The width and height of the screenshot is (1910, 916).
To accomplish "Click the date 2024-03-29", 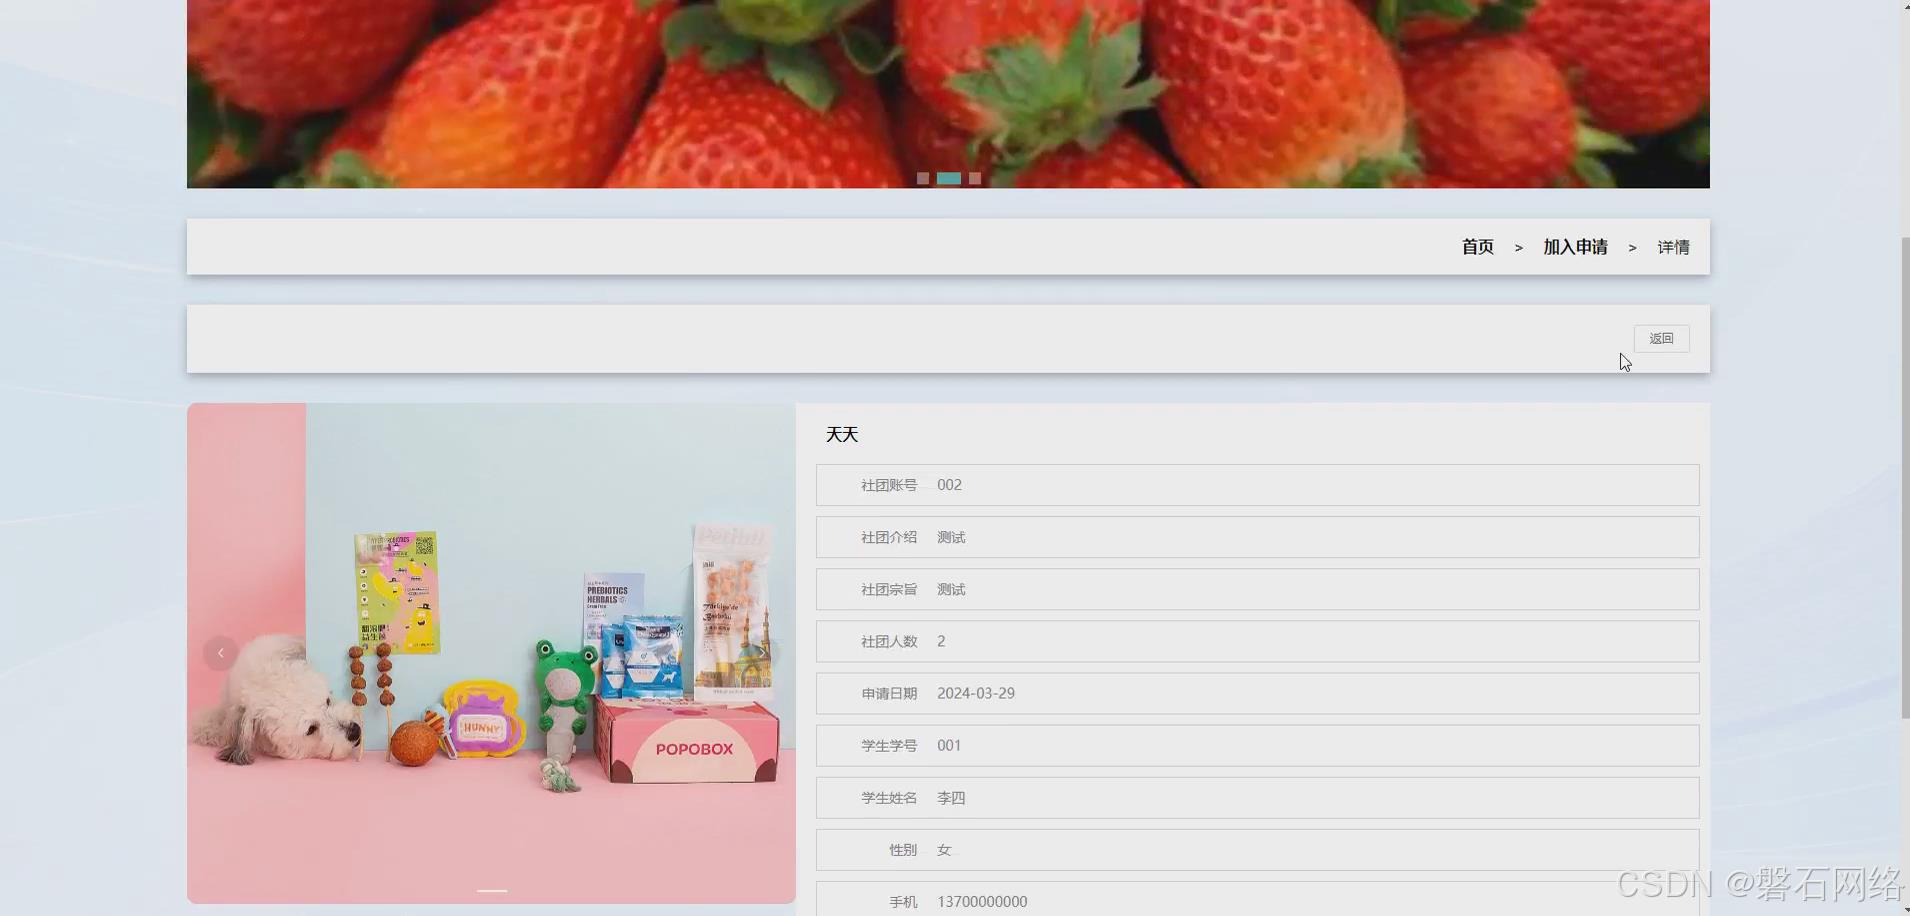I will (976, 693).
